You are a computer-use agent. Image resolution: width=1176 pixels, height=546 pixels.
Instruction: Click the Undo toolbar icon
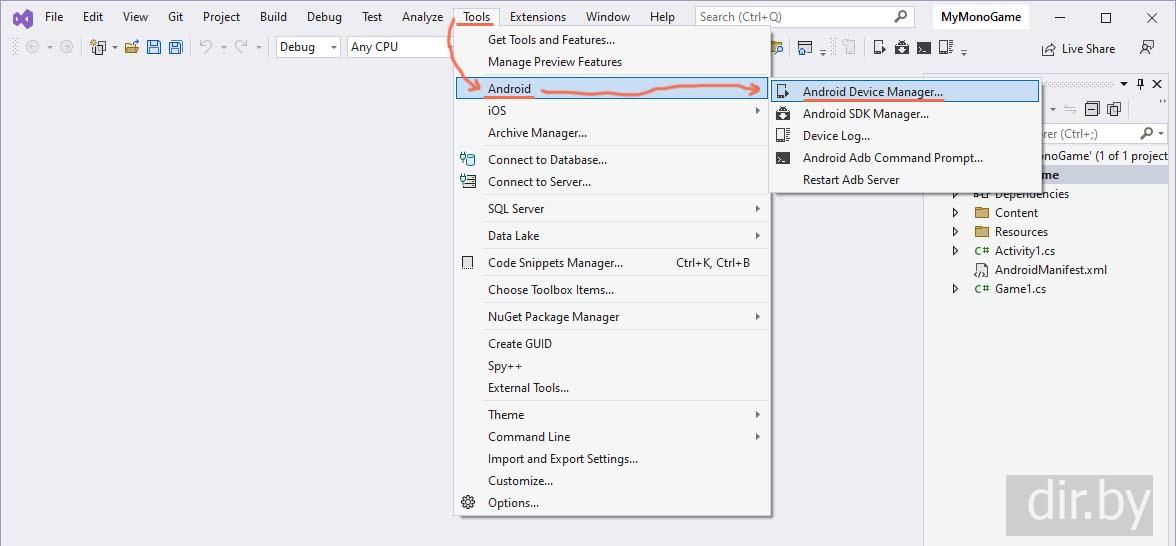coord(206,47)
